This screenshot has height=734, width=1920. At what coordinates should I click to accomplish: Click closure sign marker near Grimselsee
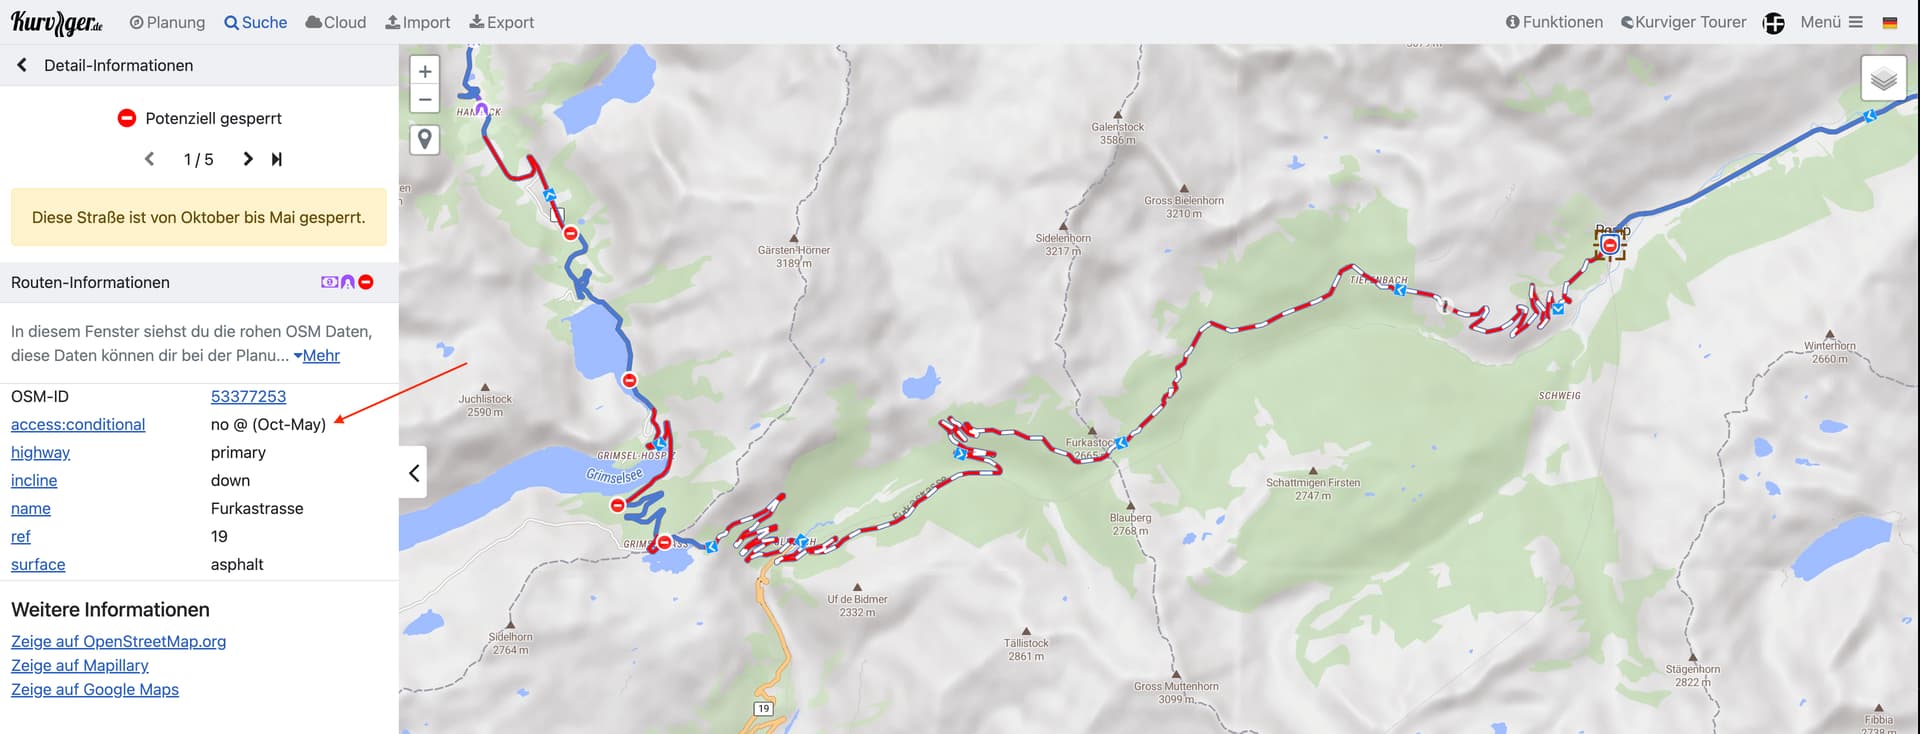click(x=618, y=506)
